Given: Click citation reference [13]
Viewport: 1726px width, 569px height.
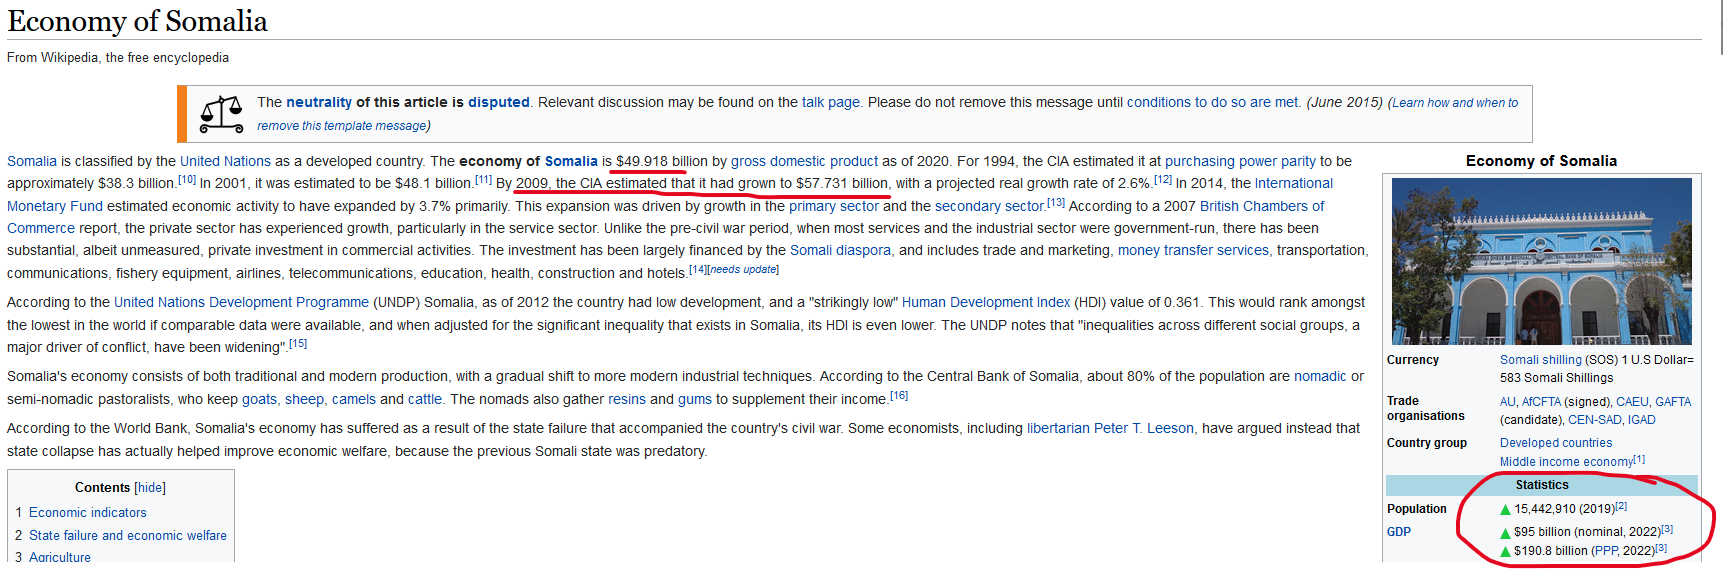Looking at the screenshot, I should (1056, 203).
